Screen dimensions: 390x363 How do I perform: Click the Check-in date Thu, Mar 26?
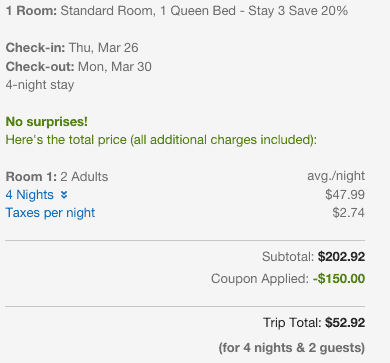(x=104, y=48)
